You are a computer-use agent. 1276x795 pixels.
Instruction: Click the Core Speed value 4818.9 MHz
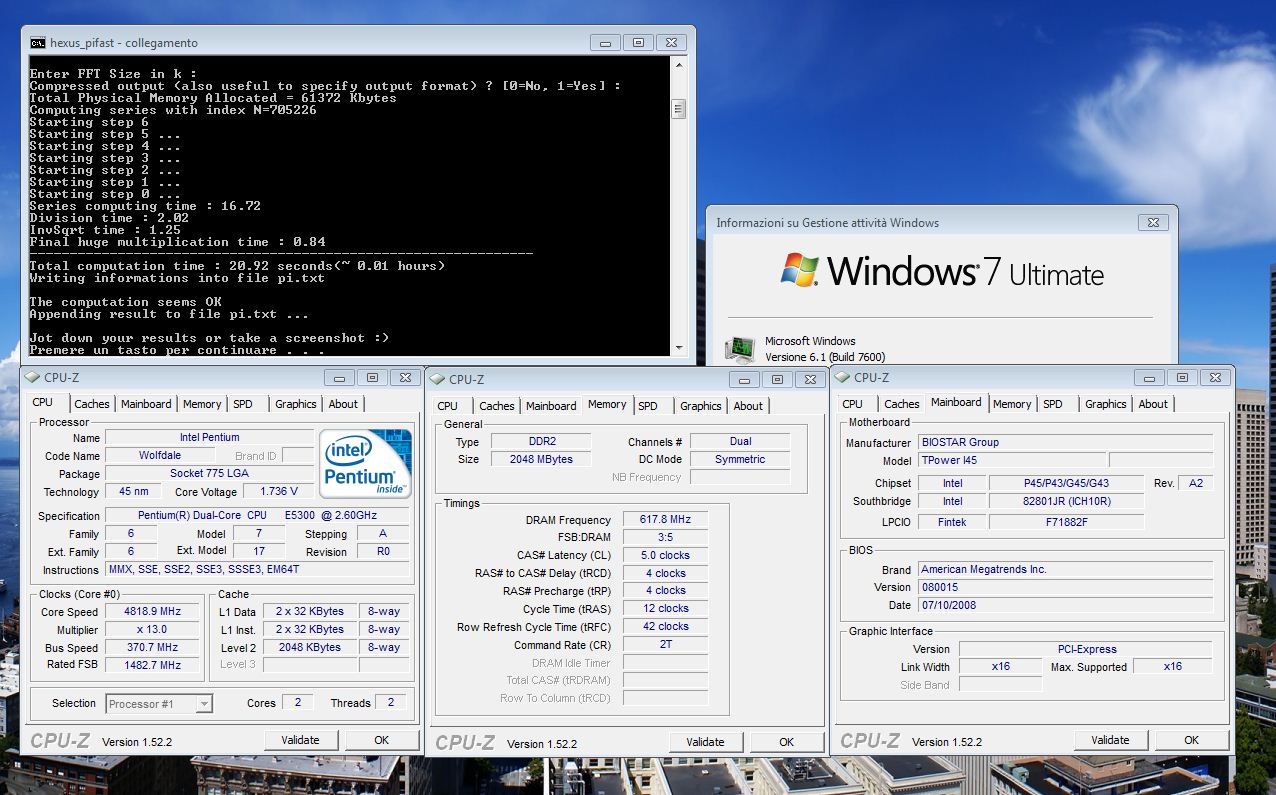tap(154, 612)
